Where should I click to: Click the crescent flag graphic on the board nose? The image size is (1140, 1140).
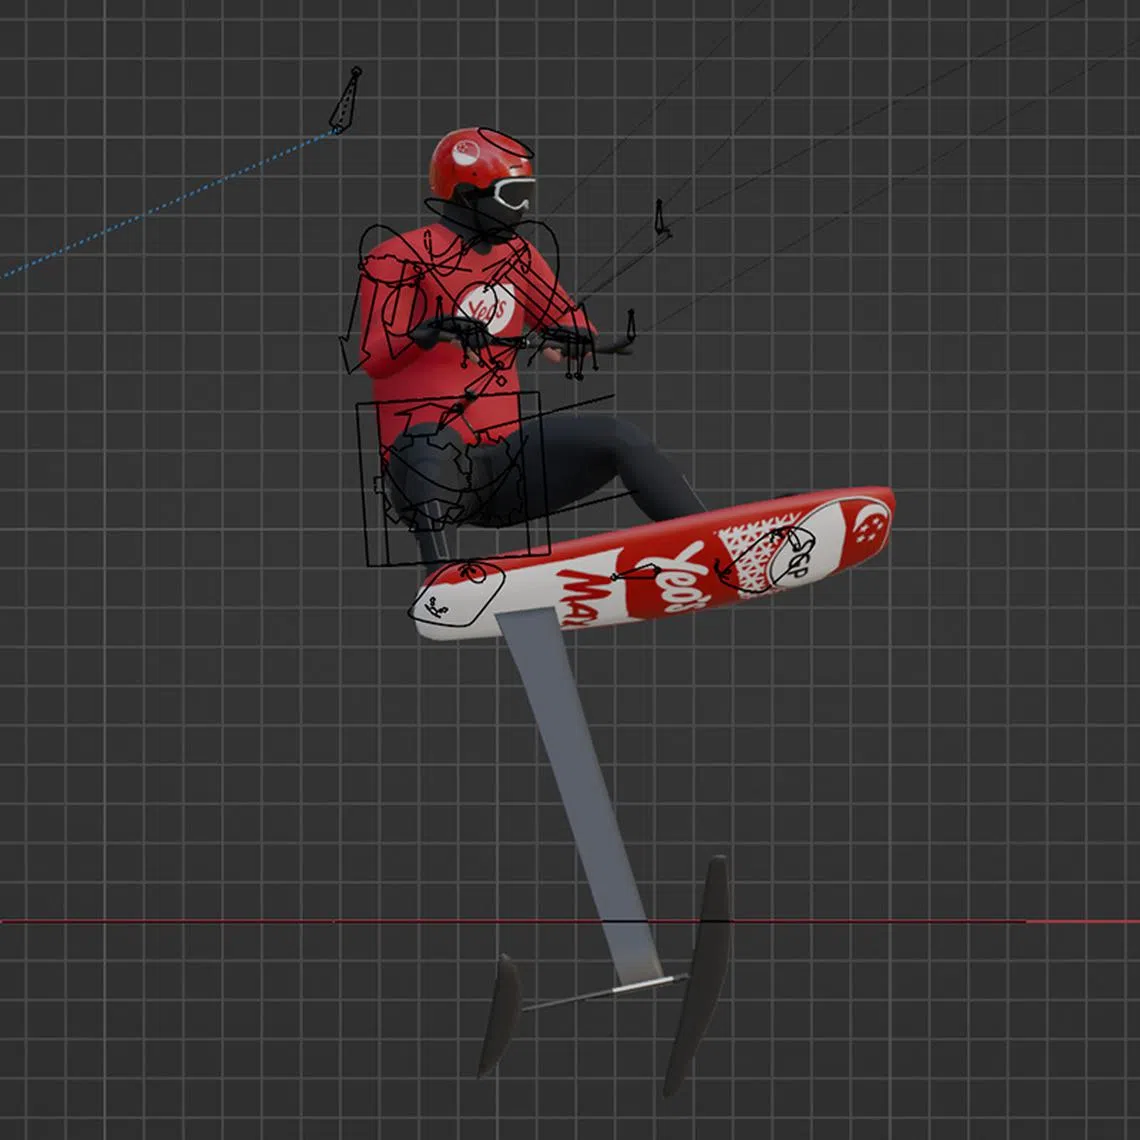[x=870, y=523]
